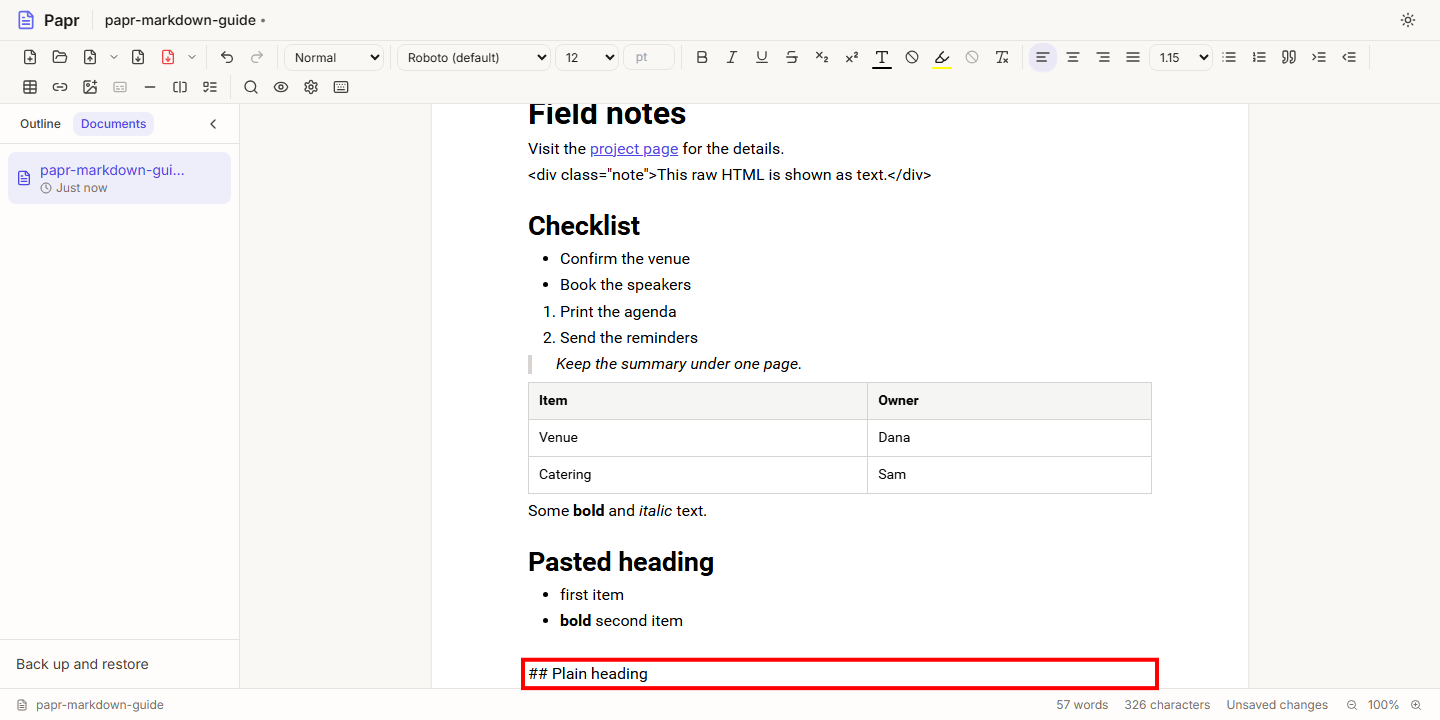
Task: Insert a table from the toolbar
Action: pyautogui.click(x=30, y=87)
